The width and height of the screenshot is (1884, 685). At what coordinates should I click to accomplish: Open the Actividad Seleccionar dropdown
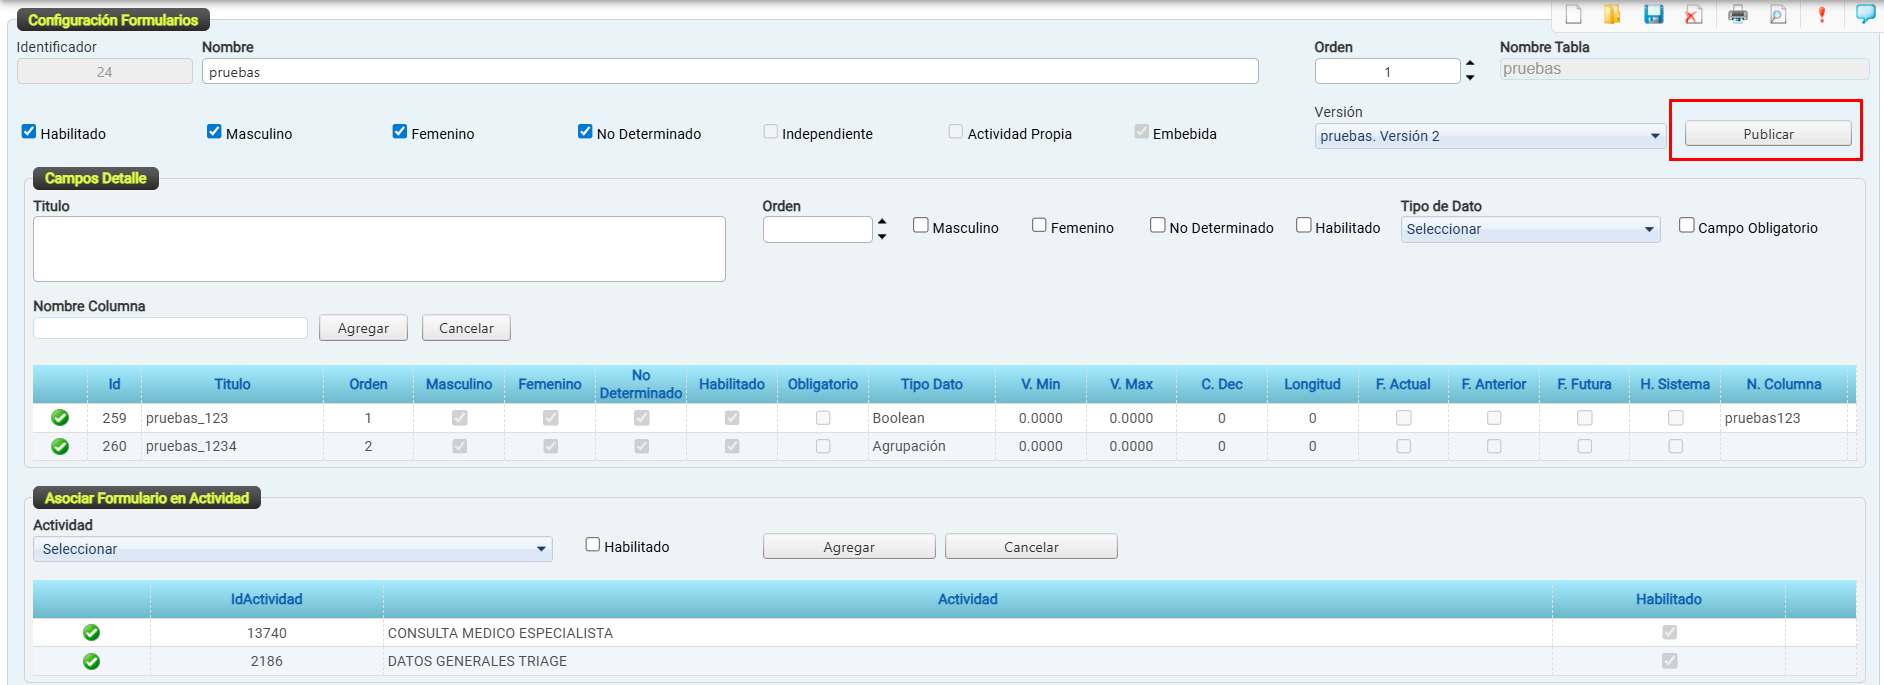(x=293, y=549)
